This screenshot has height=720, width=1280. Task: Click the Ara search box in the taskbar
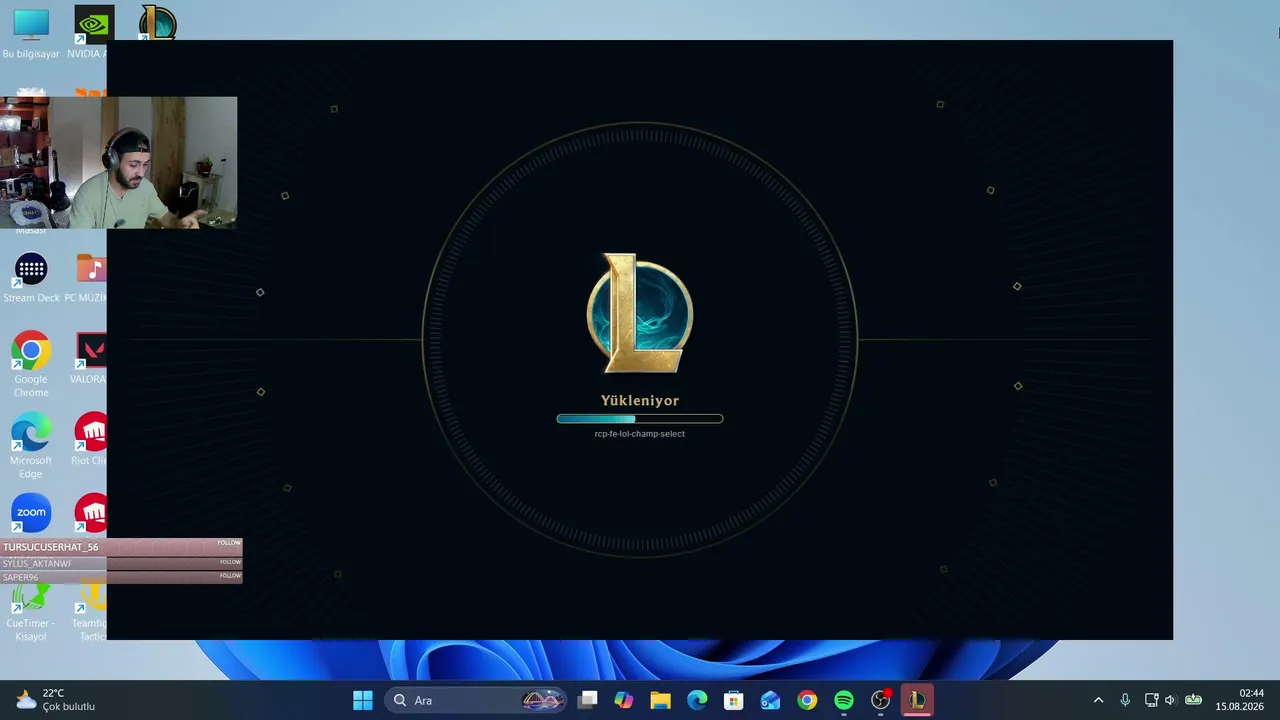(x=475, y=700)
